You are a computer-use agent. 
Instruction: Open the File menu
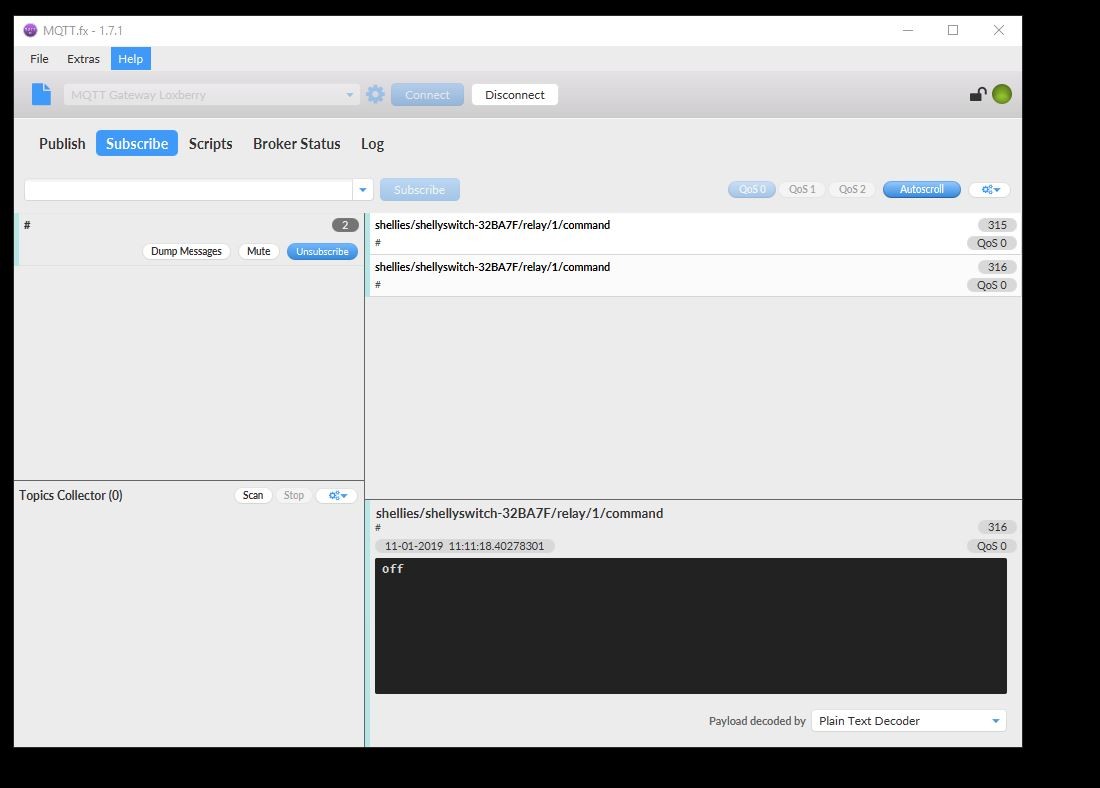(x=39, y=59)
